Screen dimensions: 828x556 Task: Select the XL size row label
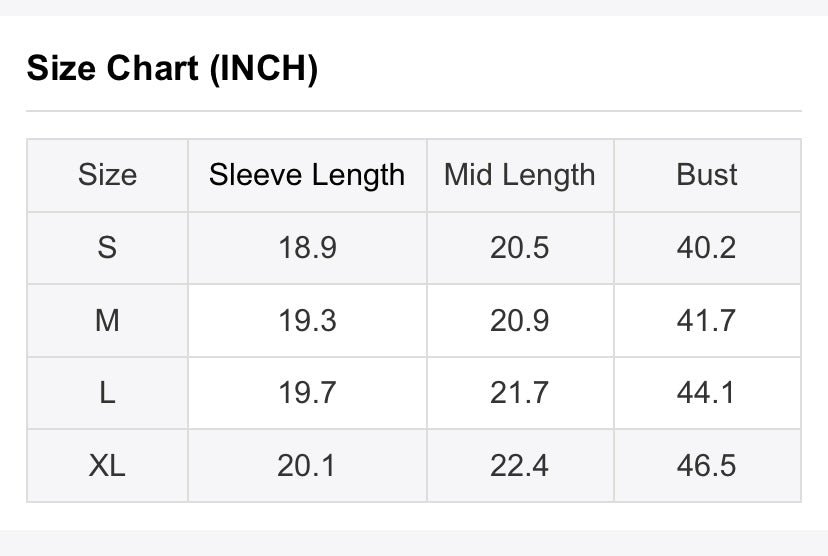coord(107,465)
